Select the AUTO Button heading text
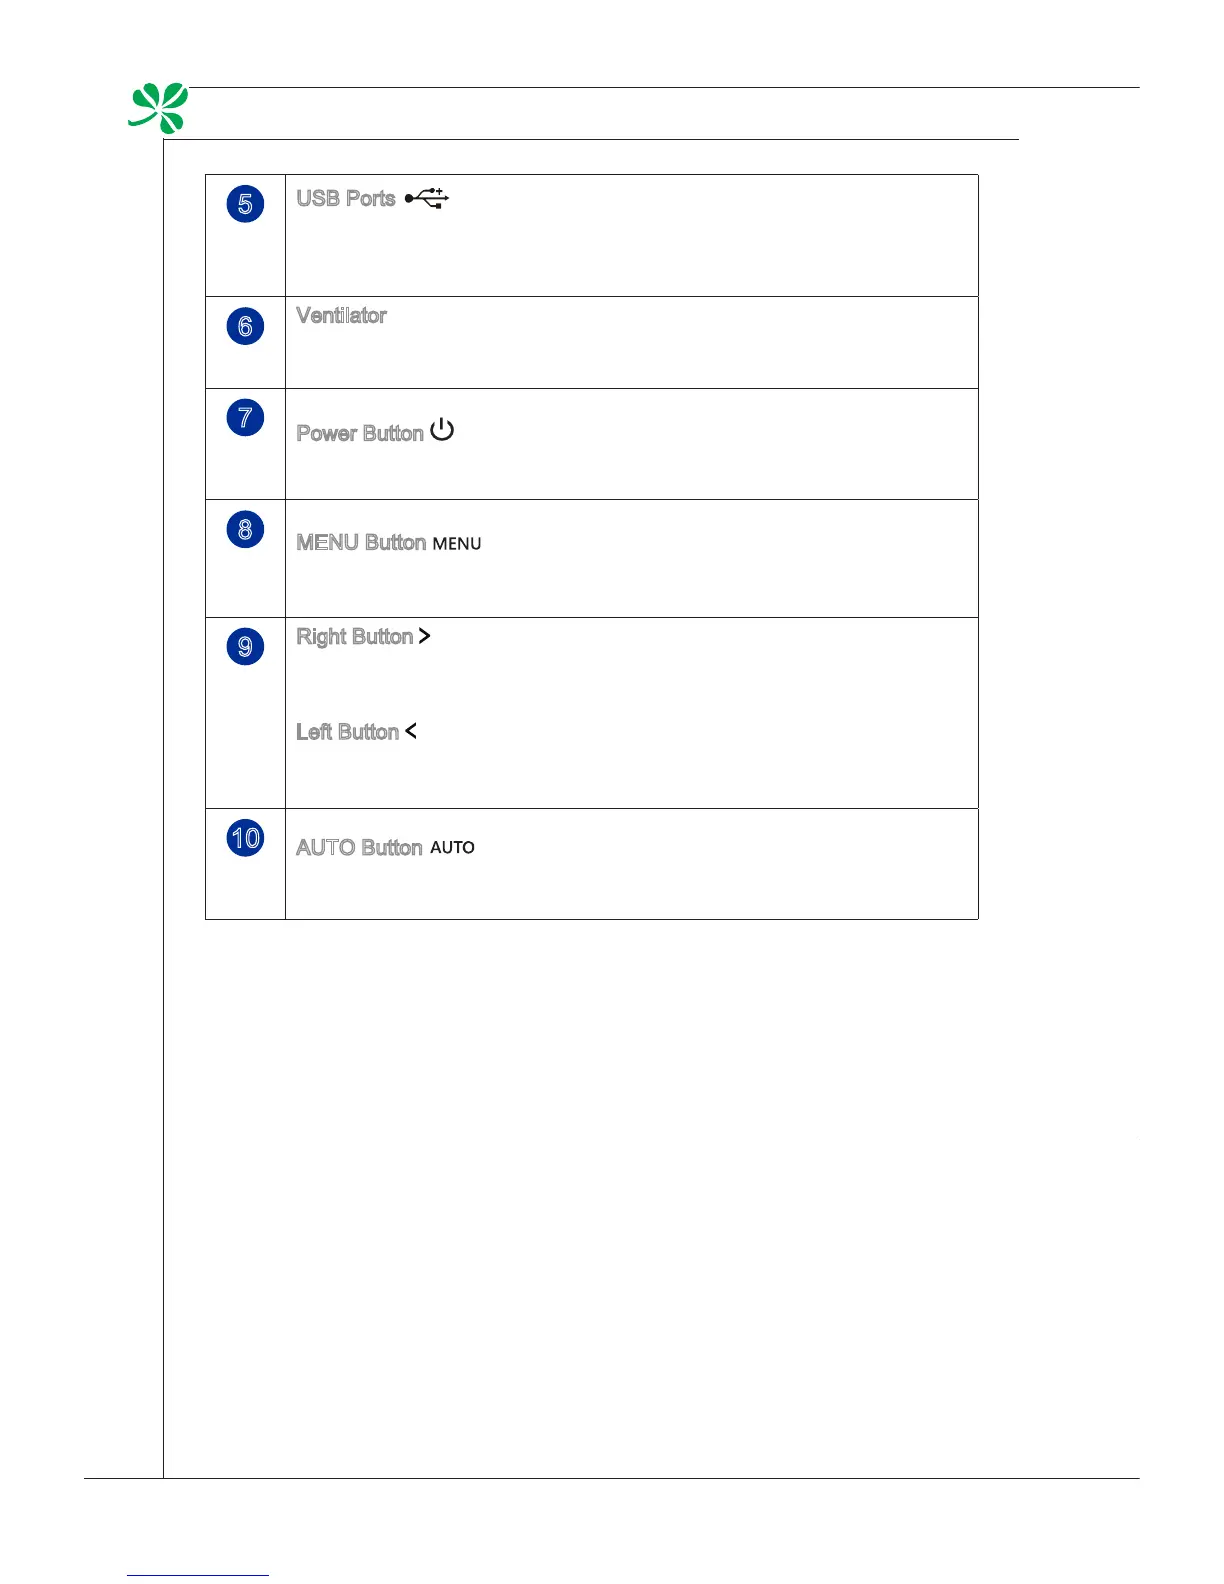This screenshot has width=1224, height=1584. coord(359,847)
